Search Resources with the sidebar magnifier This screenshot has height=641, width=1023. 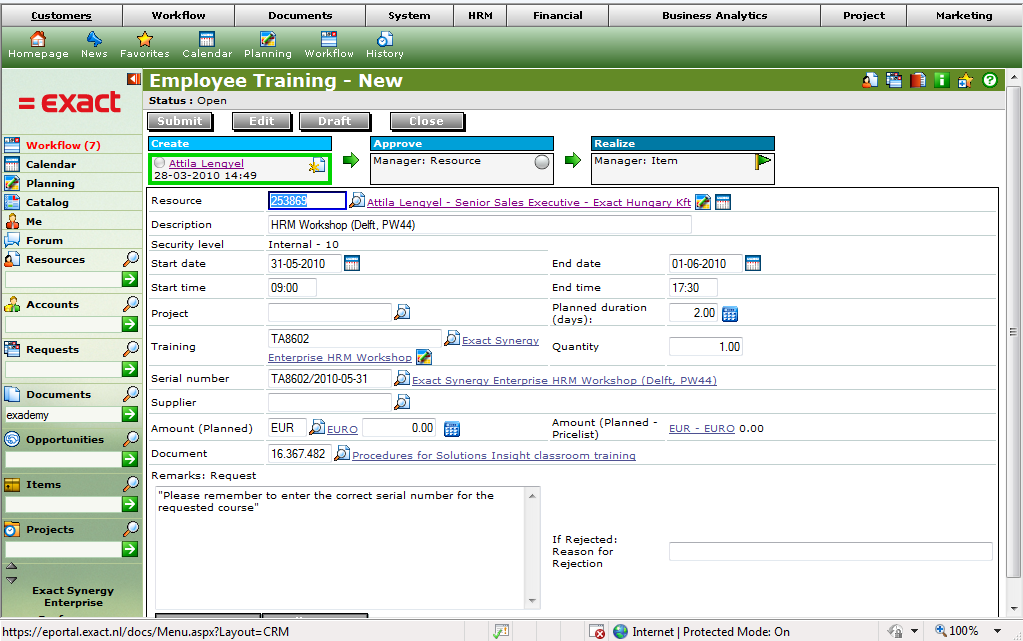(131, 258)
